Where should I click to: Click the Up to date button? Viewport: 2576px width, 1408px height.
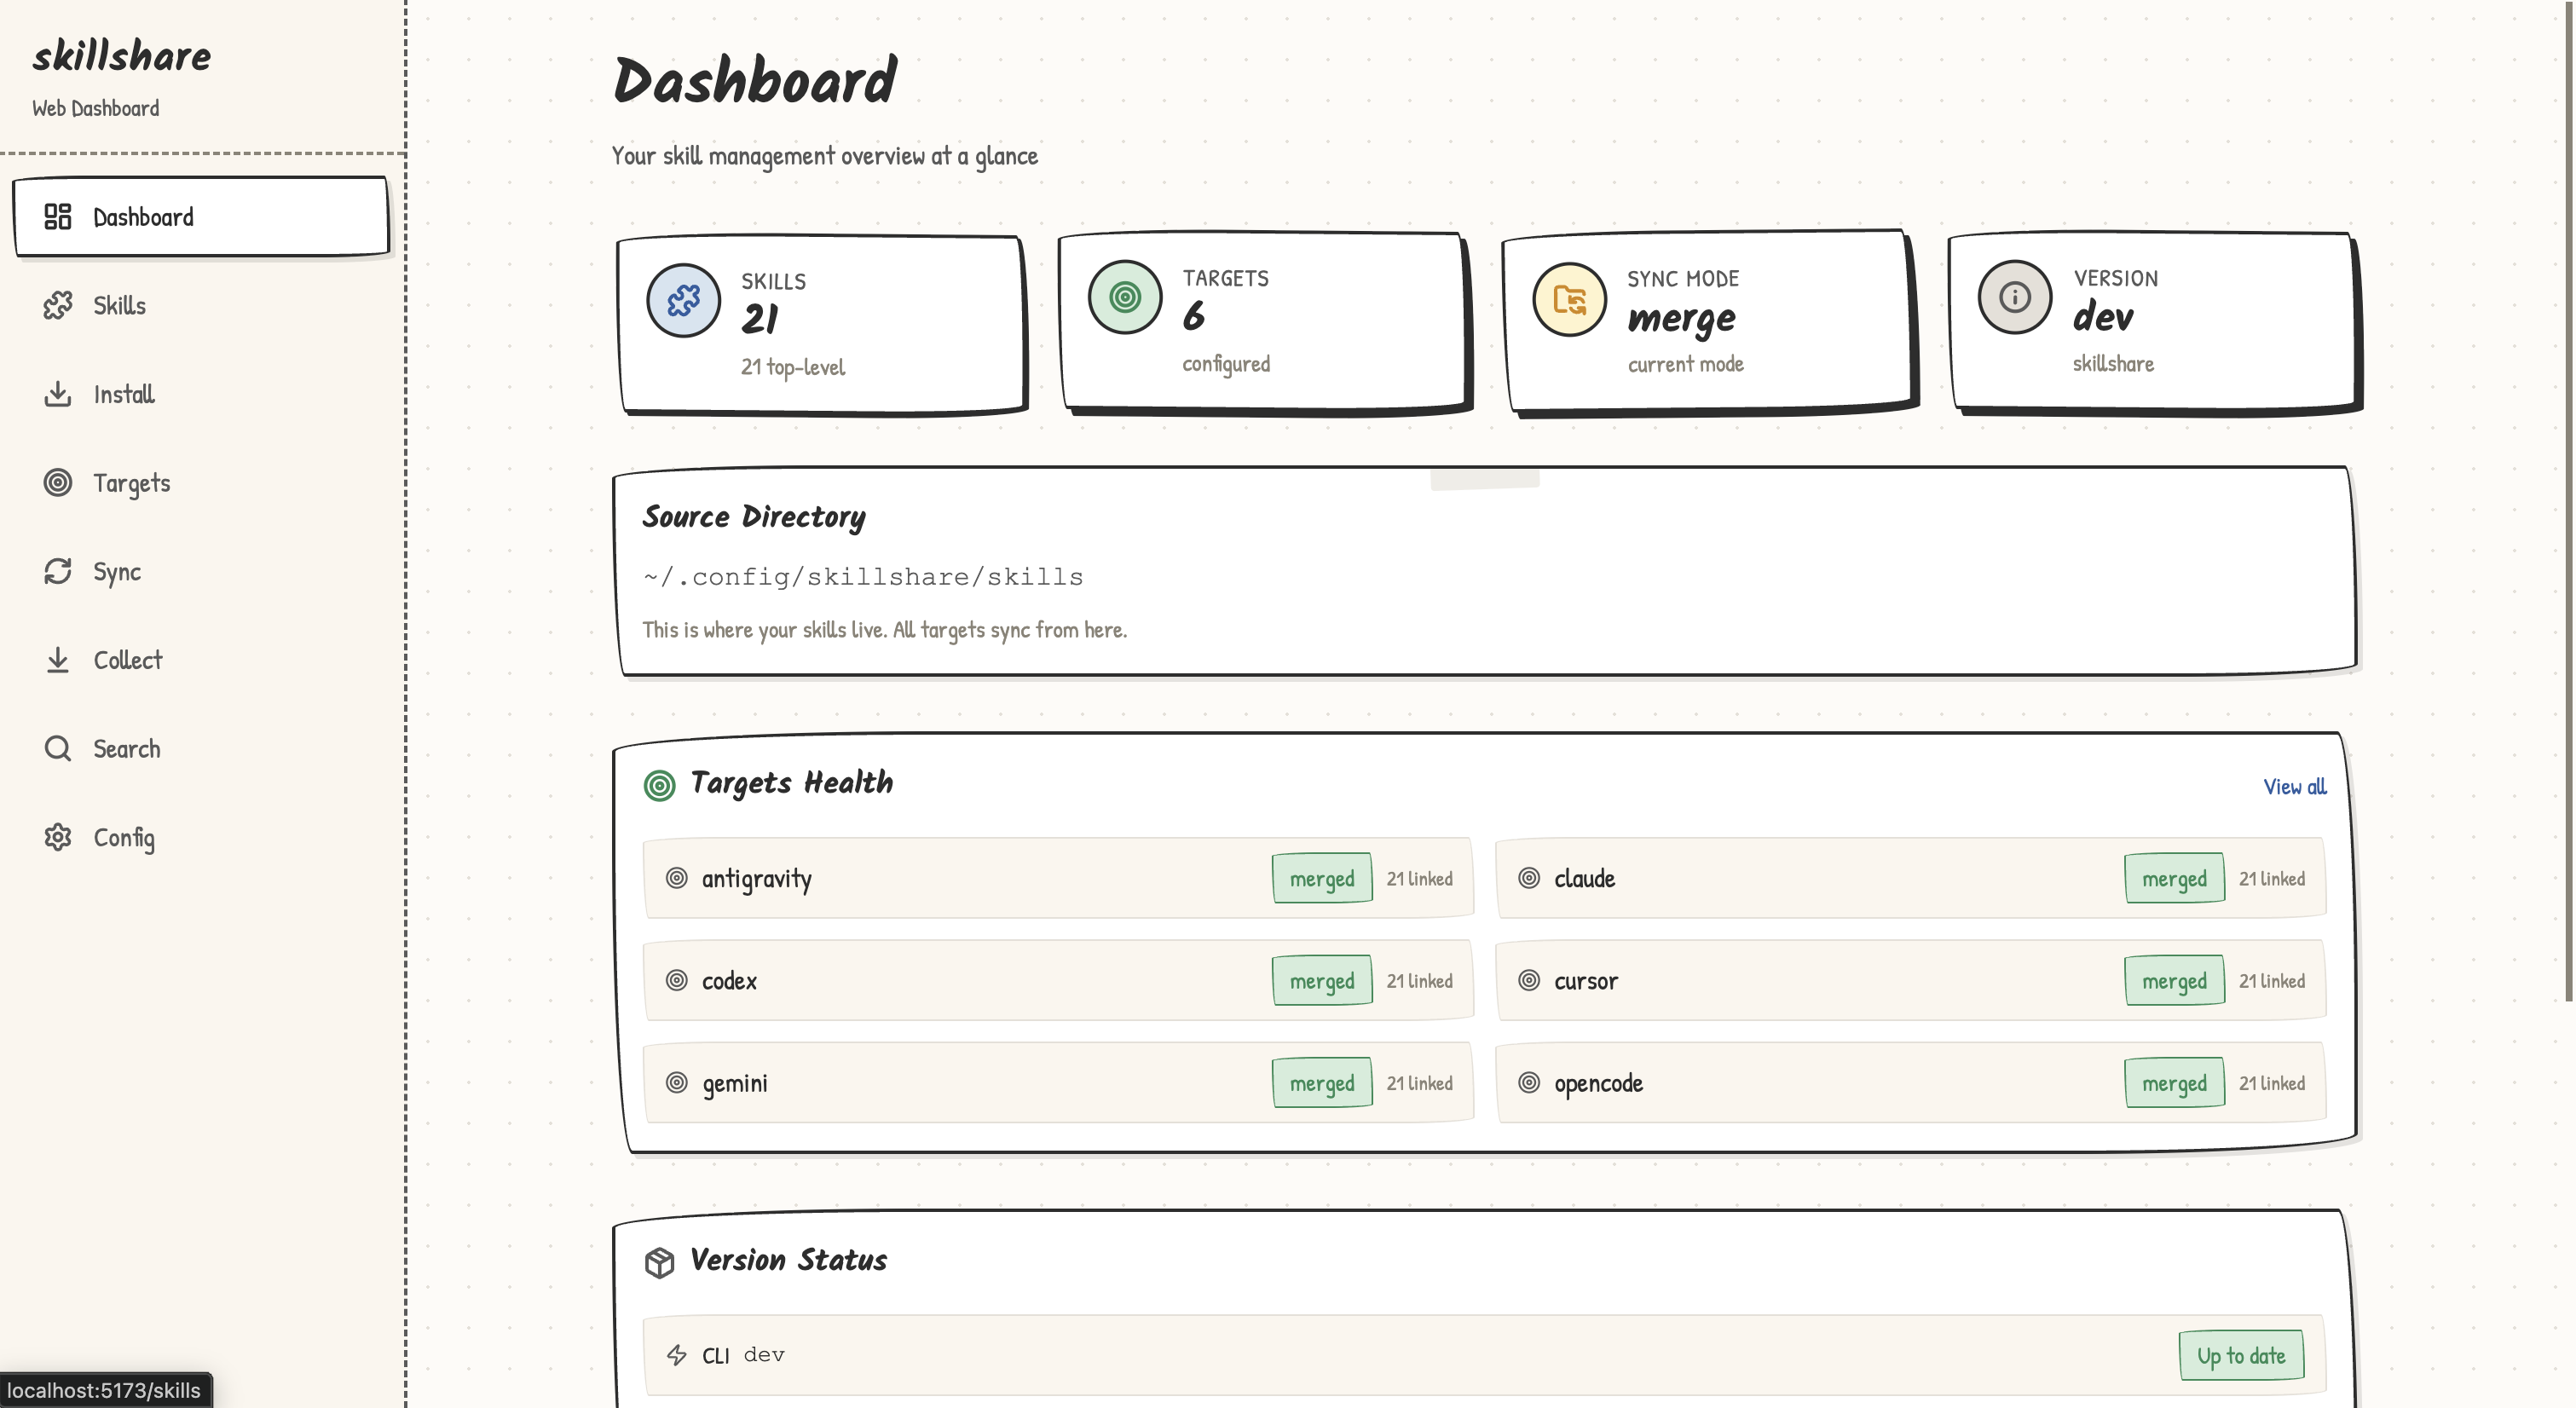[x=2242, y=1355]
